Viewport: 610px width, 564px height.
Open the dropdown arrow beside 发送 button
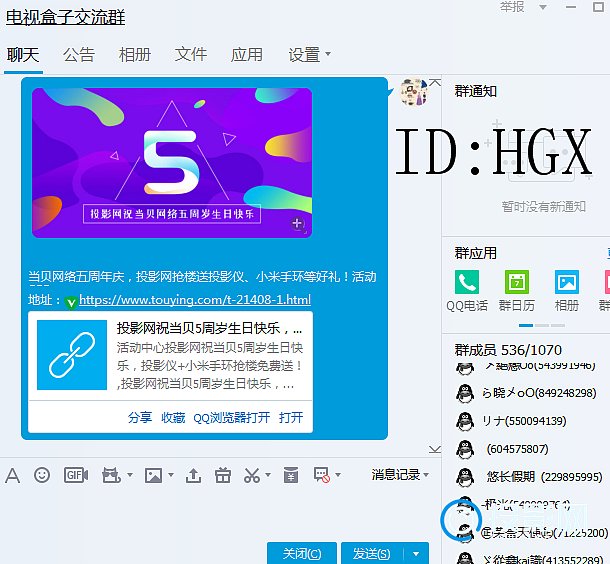point(416,553)
